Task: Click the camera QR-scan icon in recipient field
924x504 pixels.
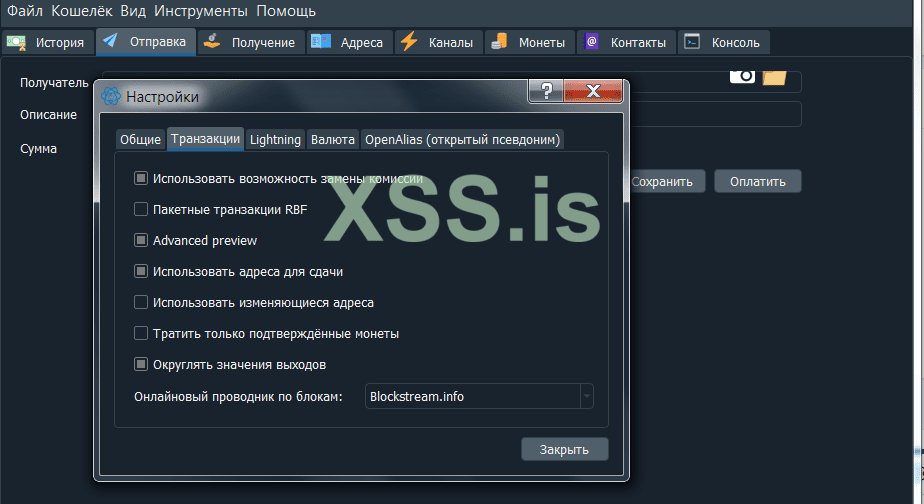Action: tap(742, 76)
